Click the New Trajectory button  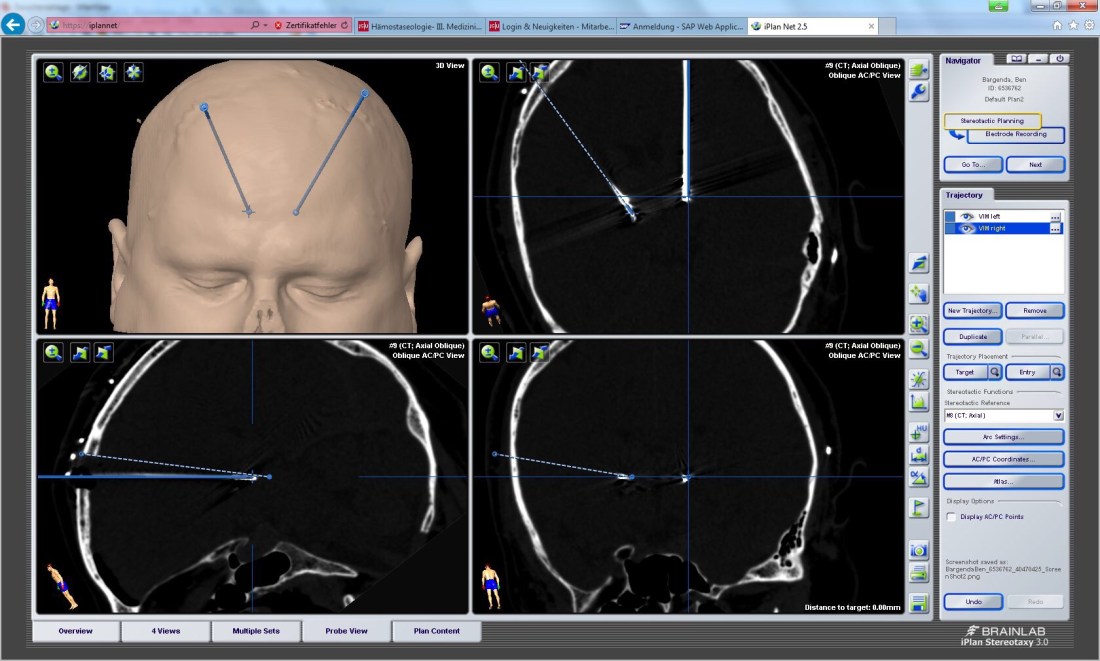click(973, 311)
